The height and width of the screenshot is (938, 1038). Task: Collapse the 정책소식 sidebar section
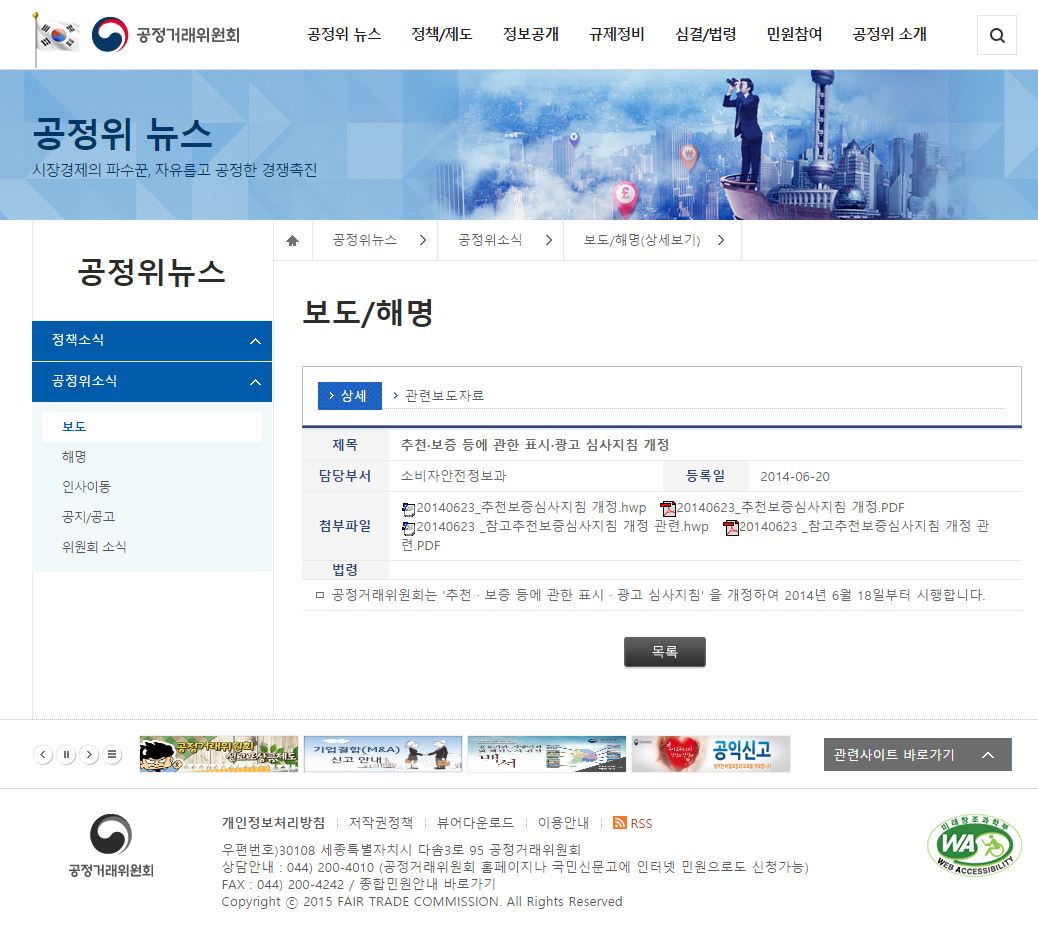[254, 341]
